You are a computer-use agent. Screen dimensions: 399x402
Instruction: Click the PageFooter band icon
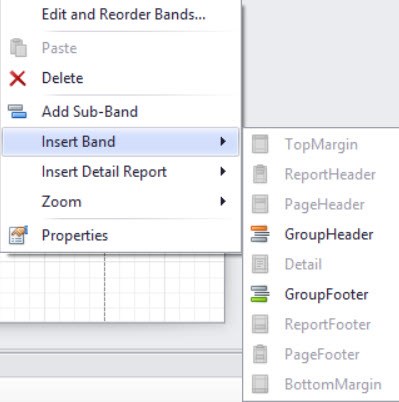[x=260, y=354]
